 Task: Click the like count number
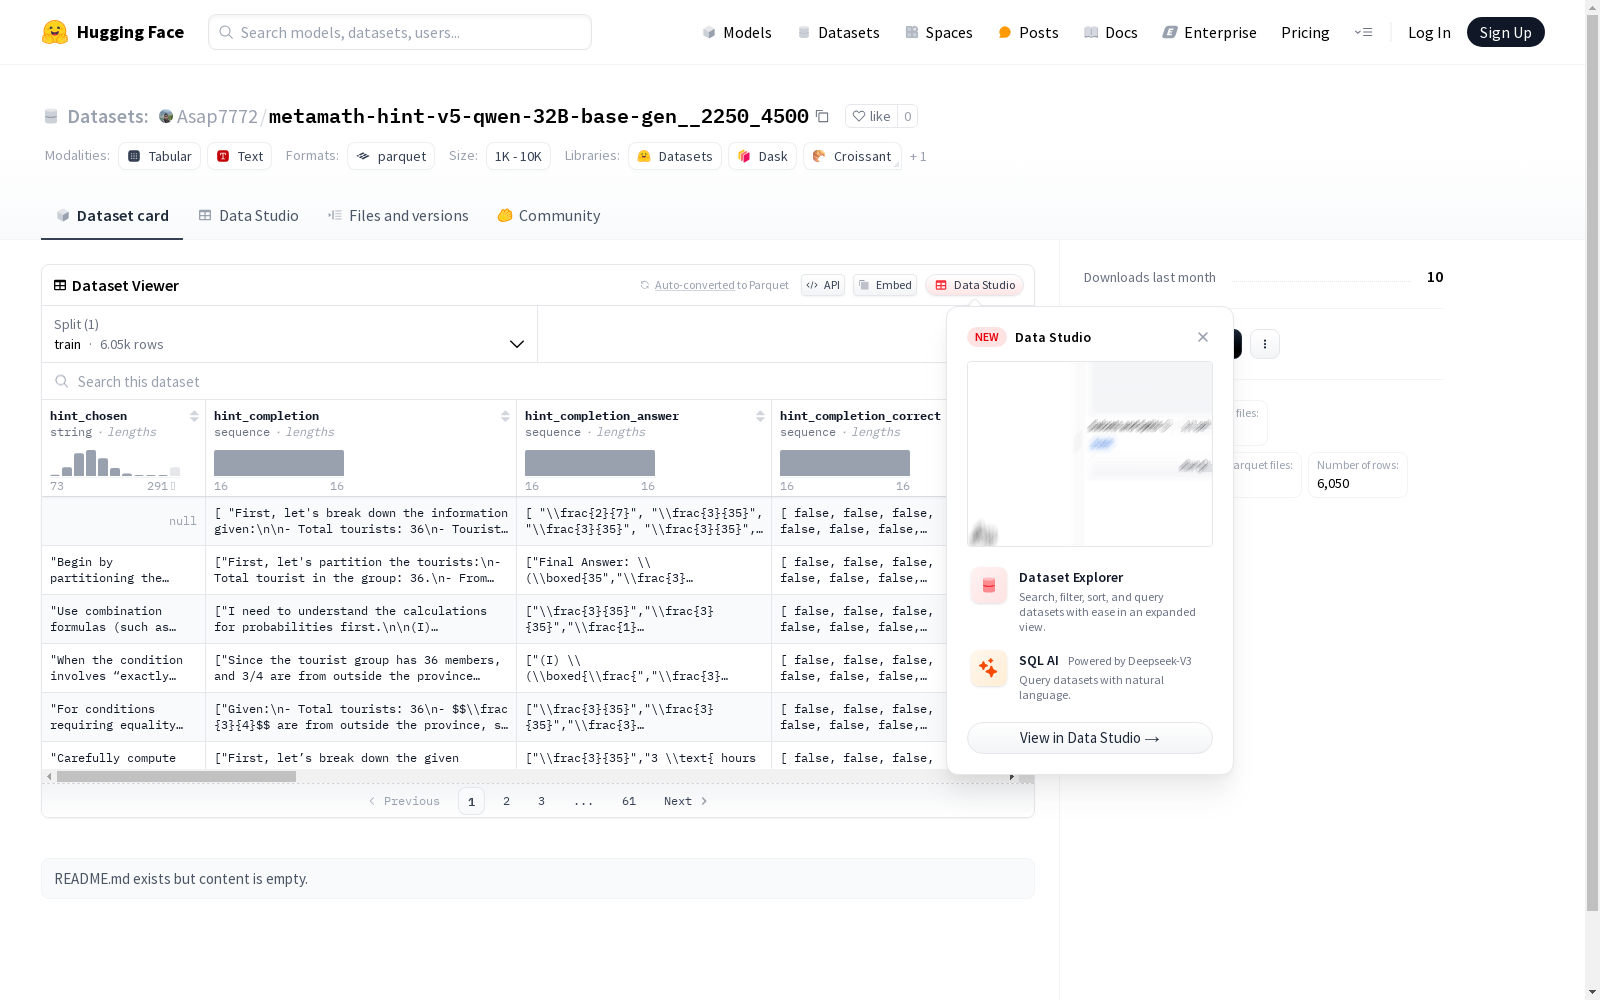(908, 116)
